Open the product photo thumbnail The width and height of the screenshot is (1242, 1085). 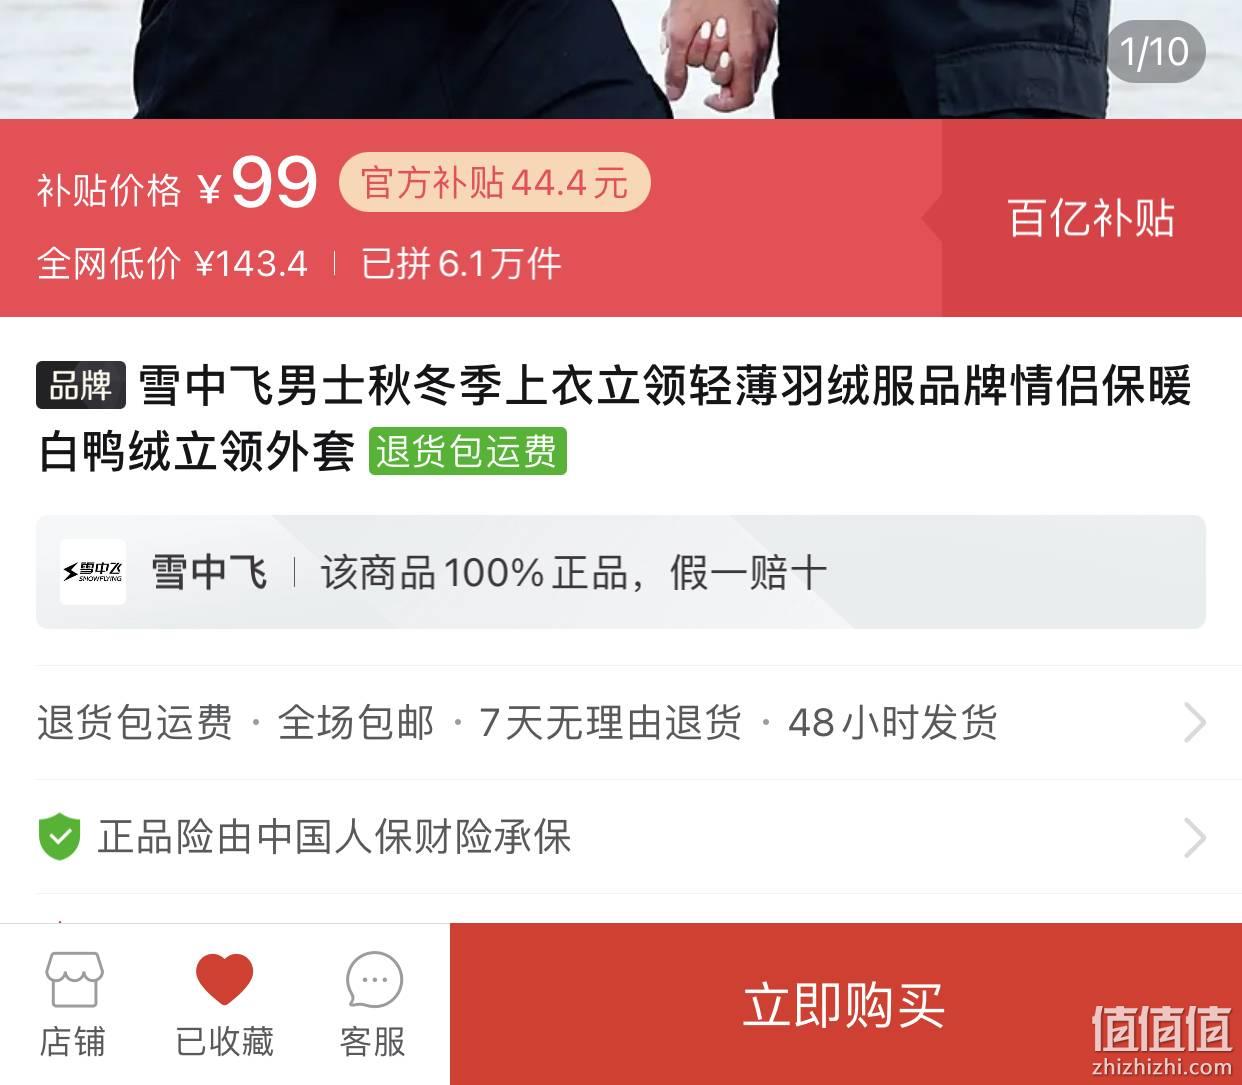pos(621,59)
